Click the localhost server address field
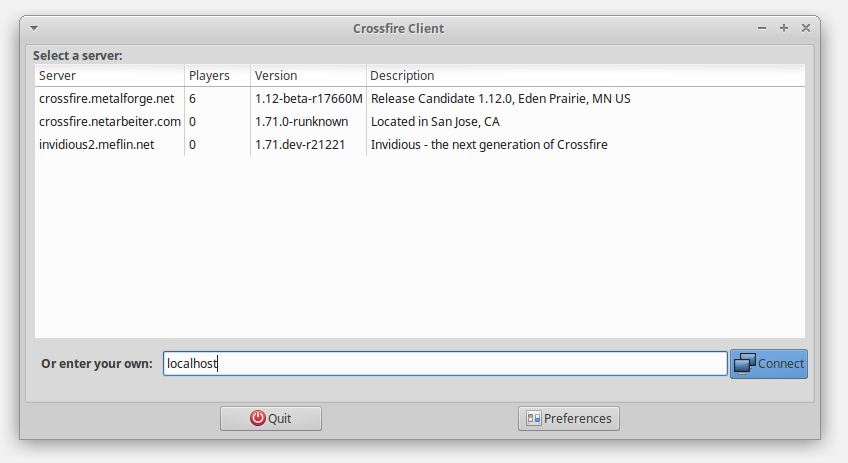The width and height of the screenshot is (848, 463). click(445, 364)
